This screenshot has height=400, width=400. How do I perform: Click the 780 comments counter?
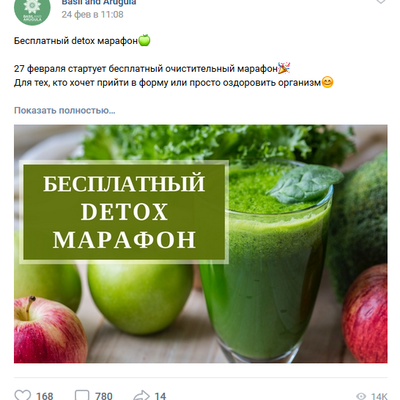pyautogui.click(x=104, y=396)
